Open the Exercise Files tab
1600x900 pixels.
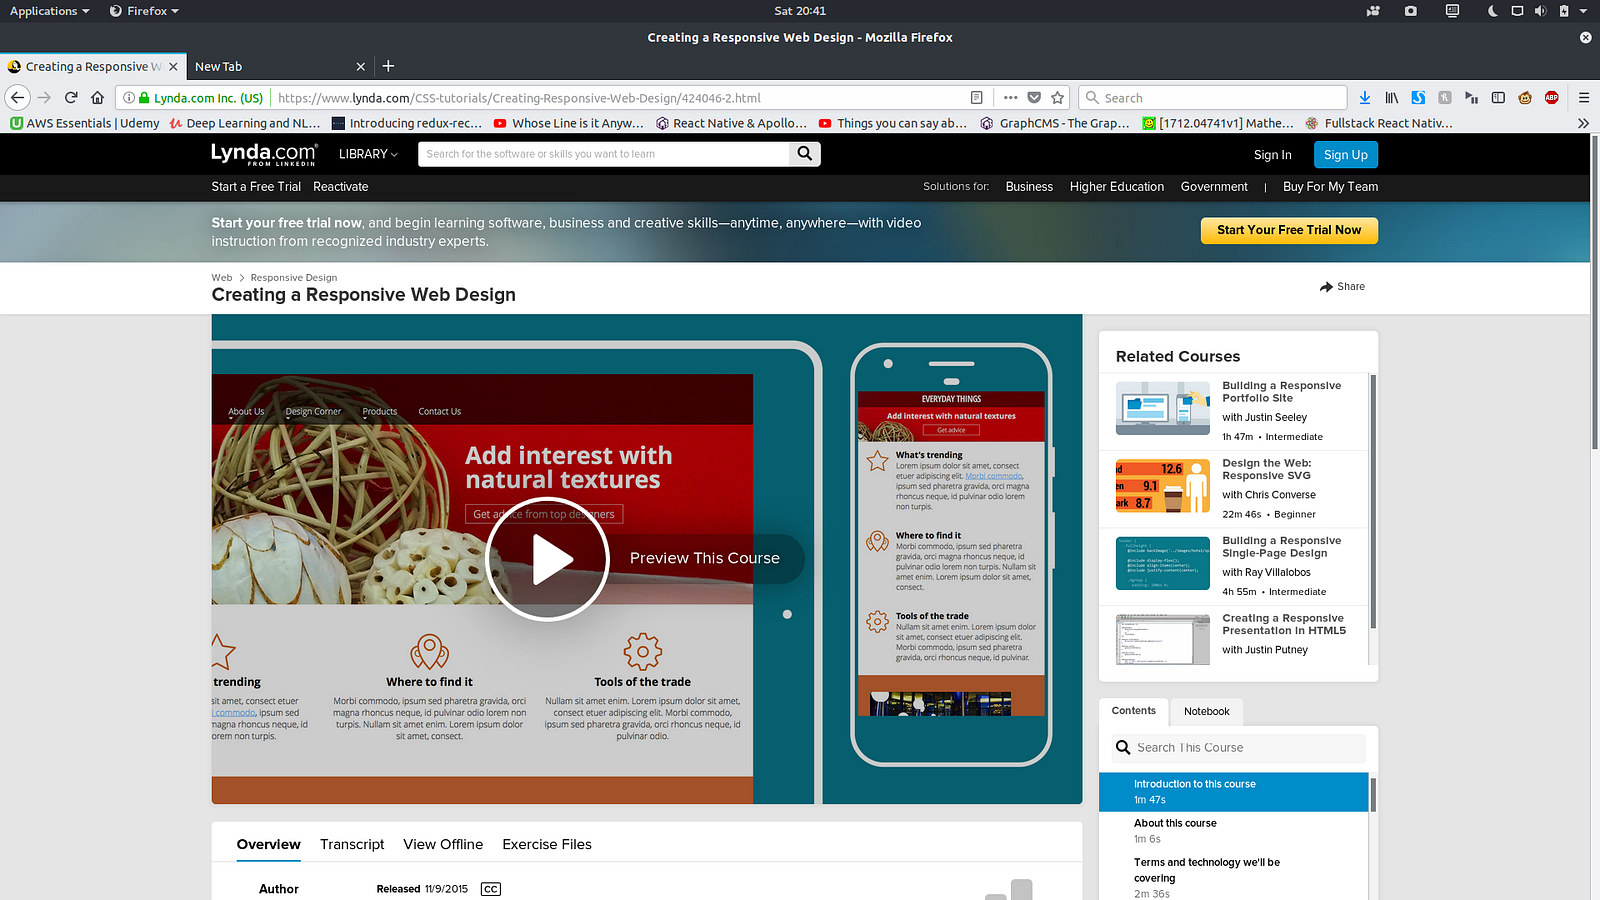[547, 844]
